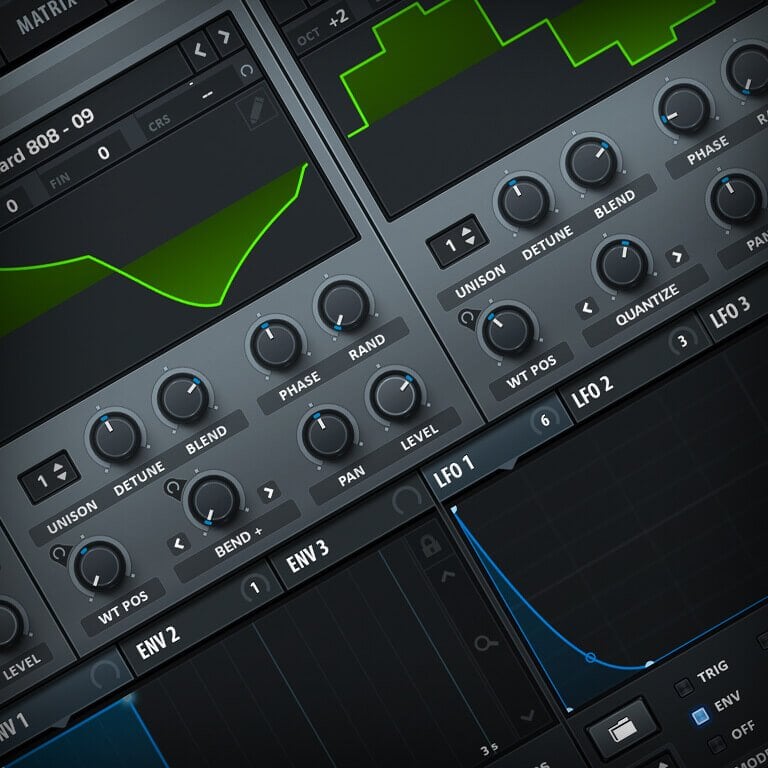The image size is (768, 768).
Task: Click the OSC B WT POS knob
Action: 508,330
